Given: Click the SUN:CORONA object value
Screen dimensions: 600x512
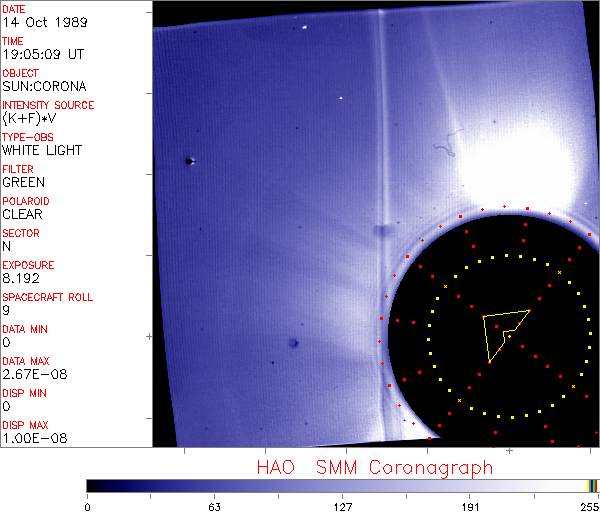Looking at the screenshot, I should (x=44, y=86).
